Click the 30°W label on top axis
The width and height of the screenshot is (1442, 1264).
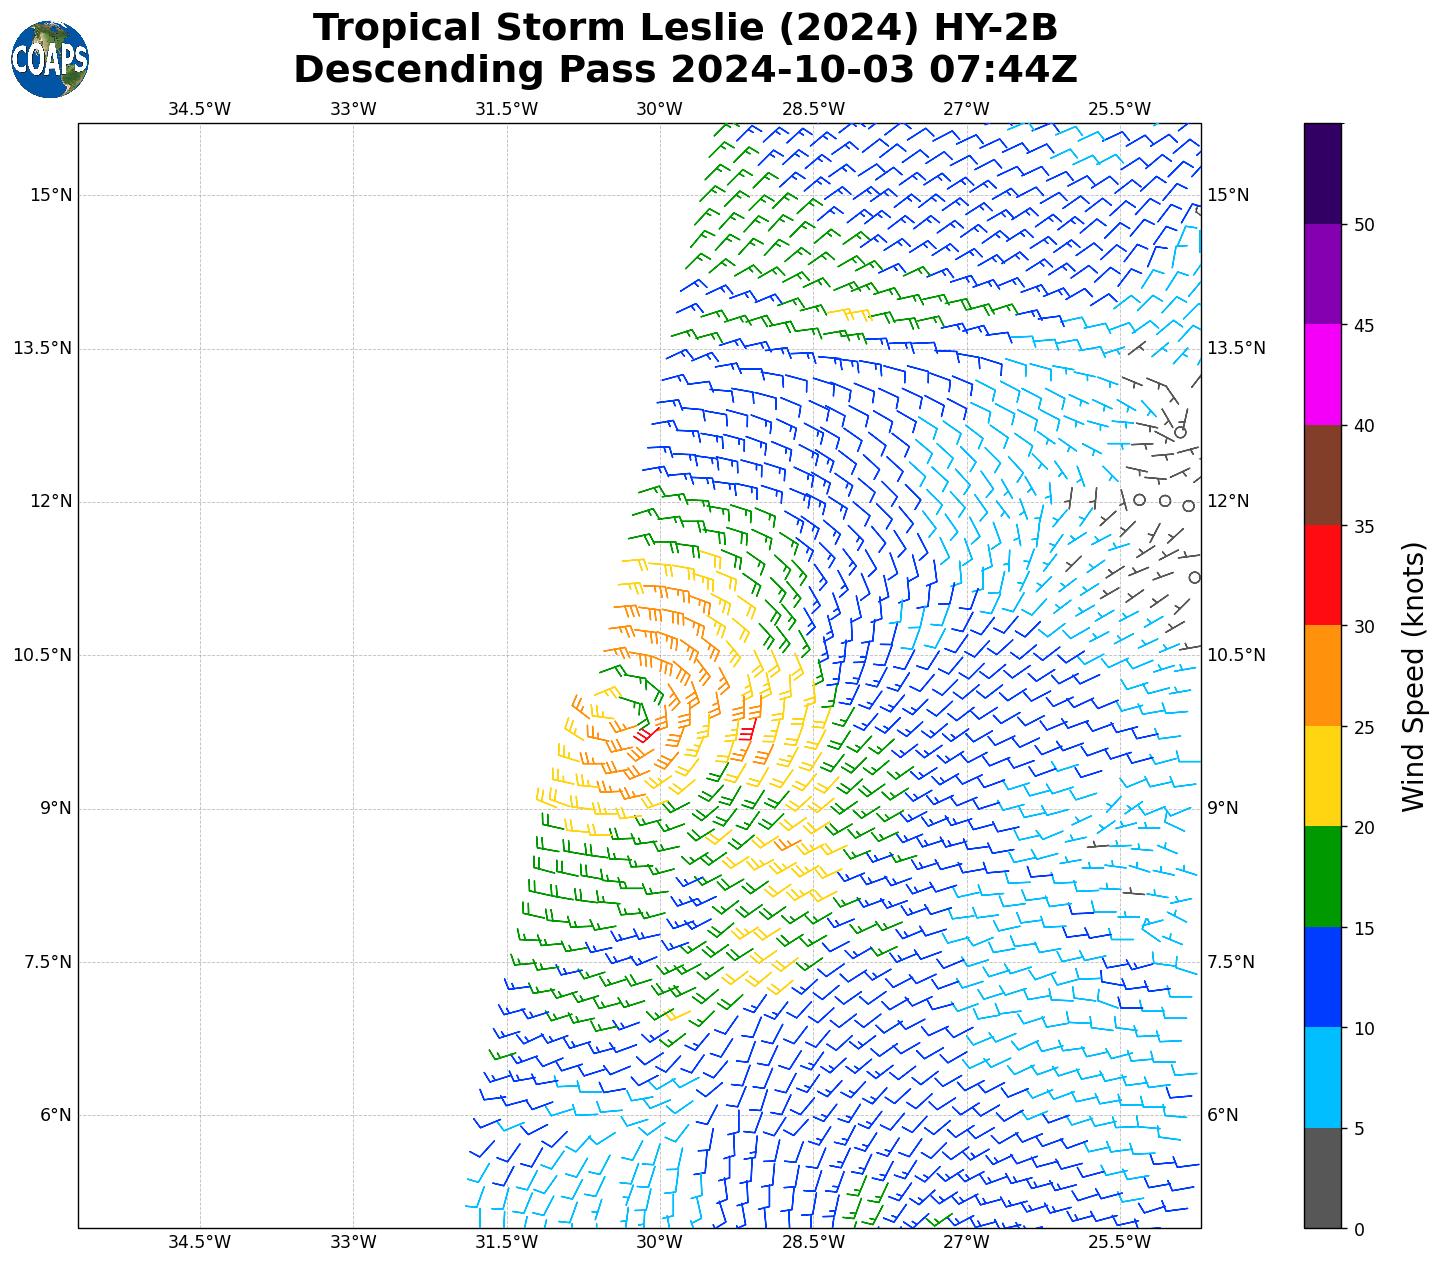pos(659,109)
